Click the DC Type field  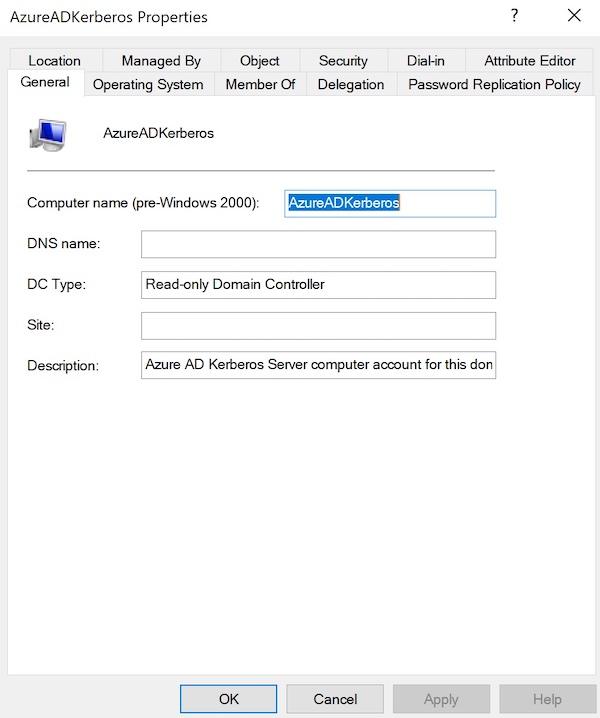[x=318, y=285]
